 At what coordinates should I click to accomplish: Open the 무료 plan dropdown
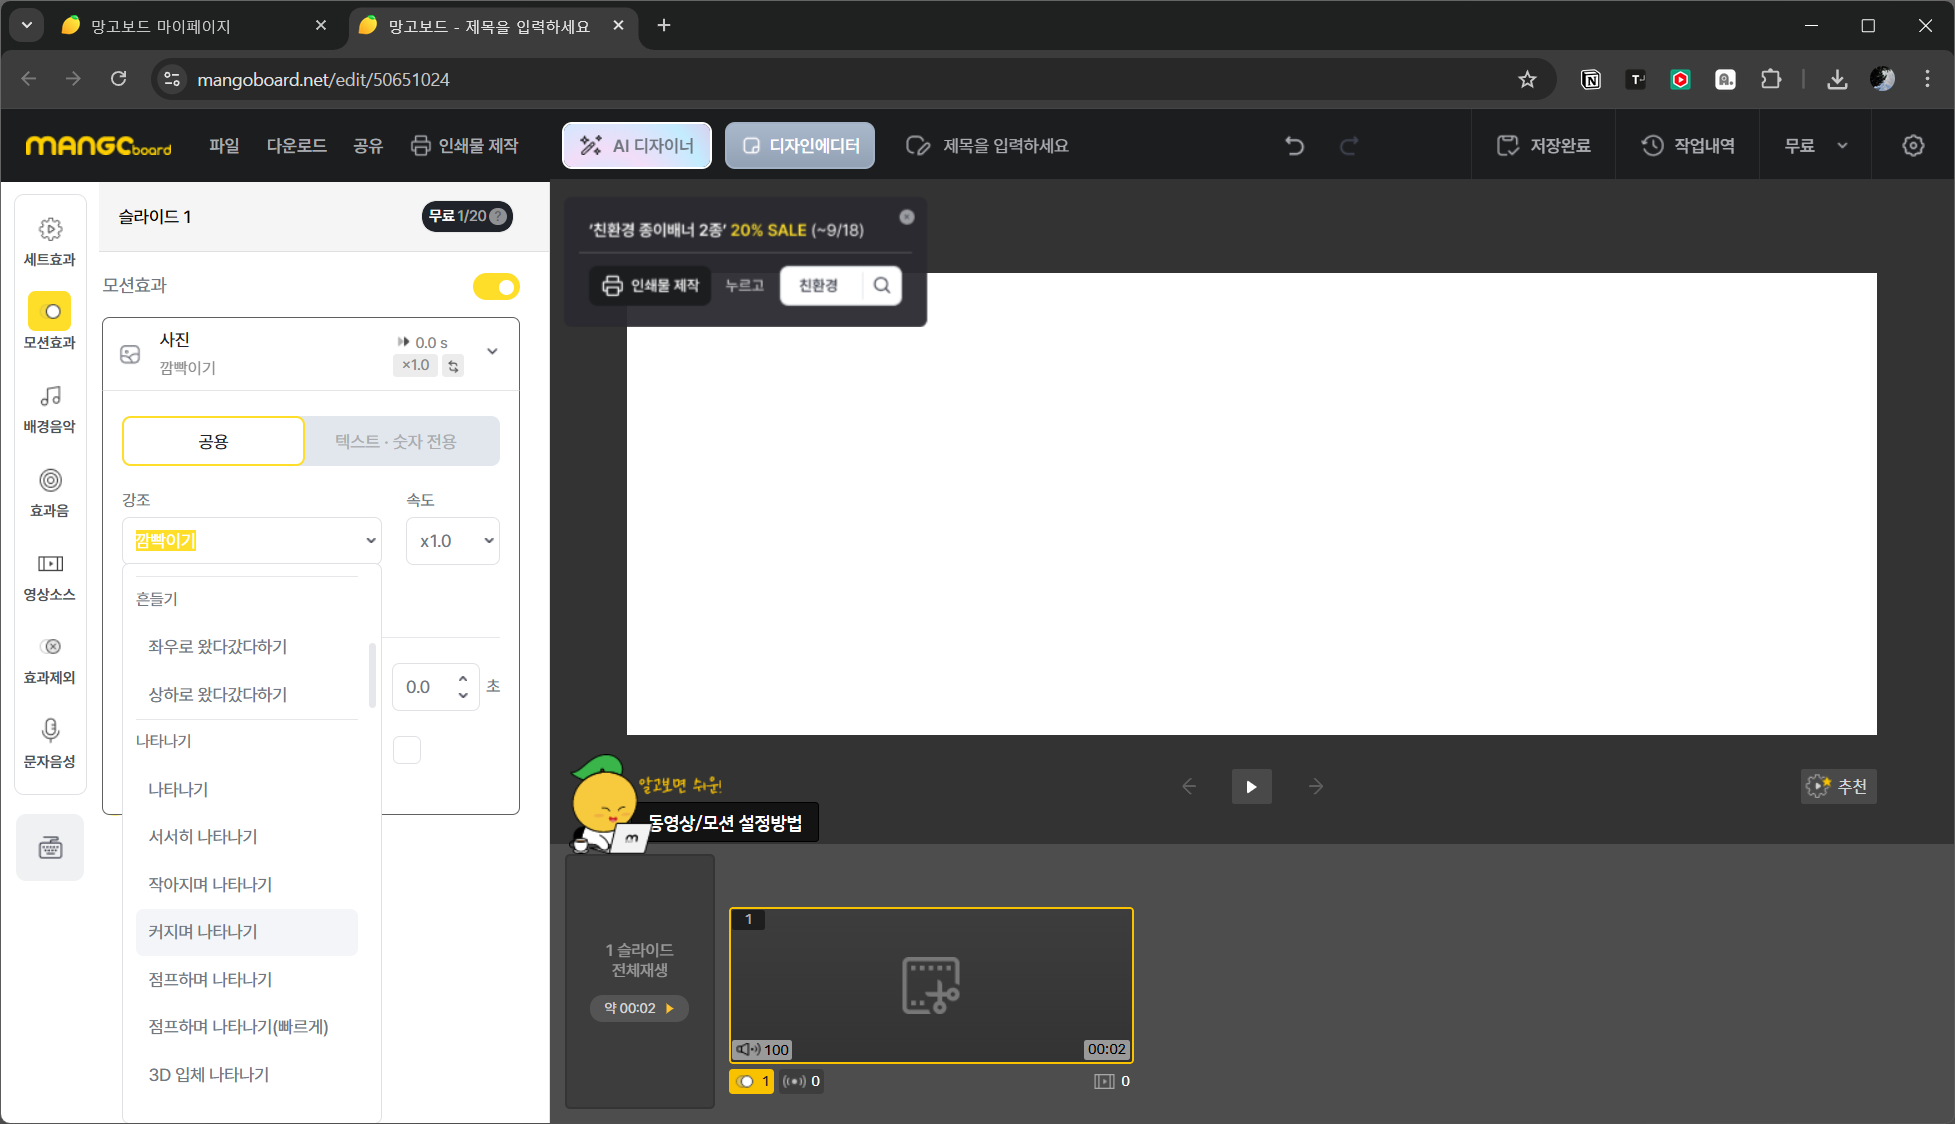tap(1815, 146)
